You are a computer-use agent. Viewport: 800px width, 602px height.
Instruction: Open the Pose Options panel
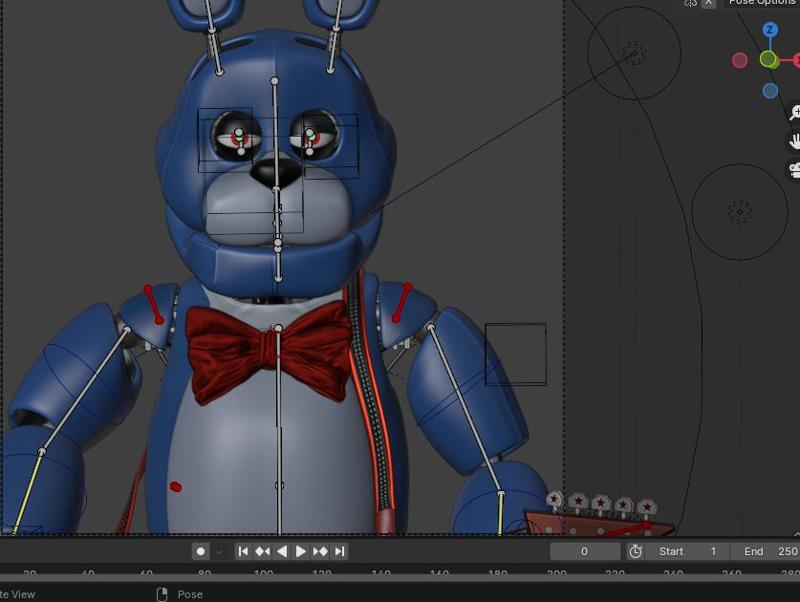tap(767, 4)
